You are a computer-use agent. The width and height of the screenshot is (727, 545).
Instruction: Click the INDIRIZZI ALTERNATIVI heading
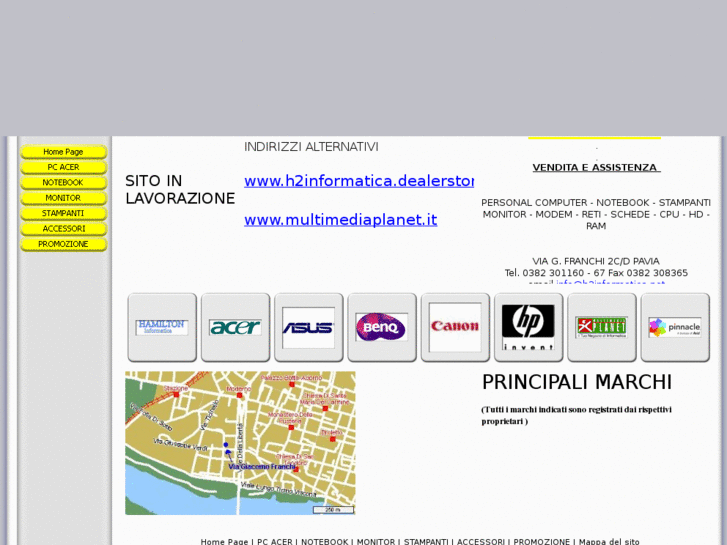click(x=311, y=147)
